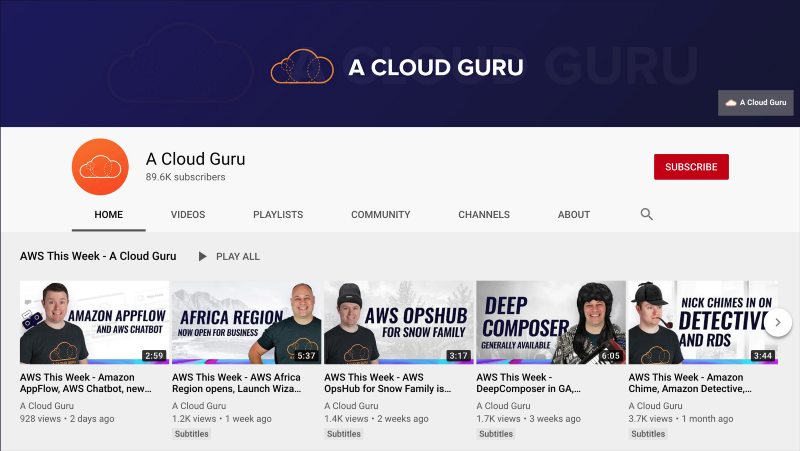
Task: Go to the Community tab
Action: tap(381, 215)
